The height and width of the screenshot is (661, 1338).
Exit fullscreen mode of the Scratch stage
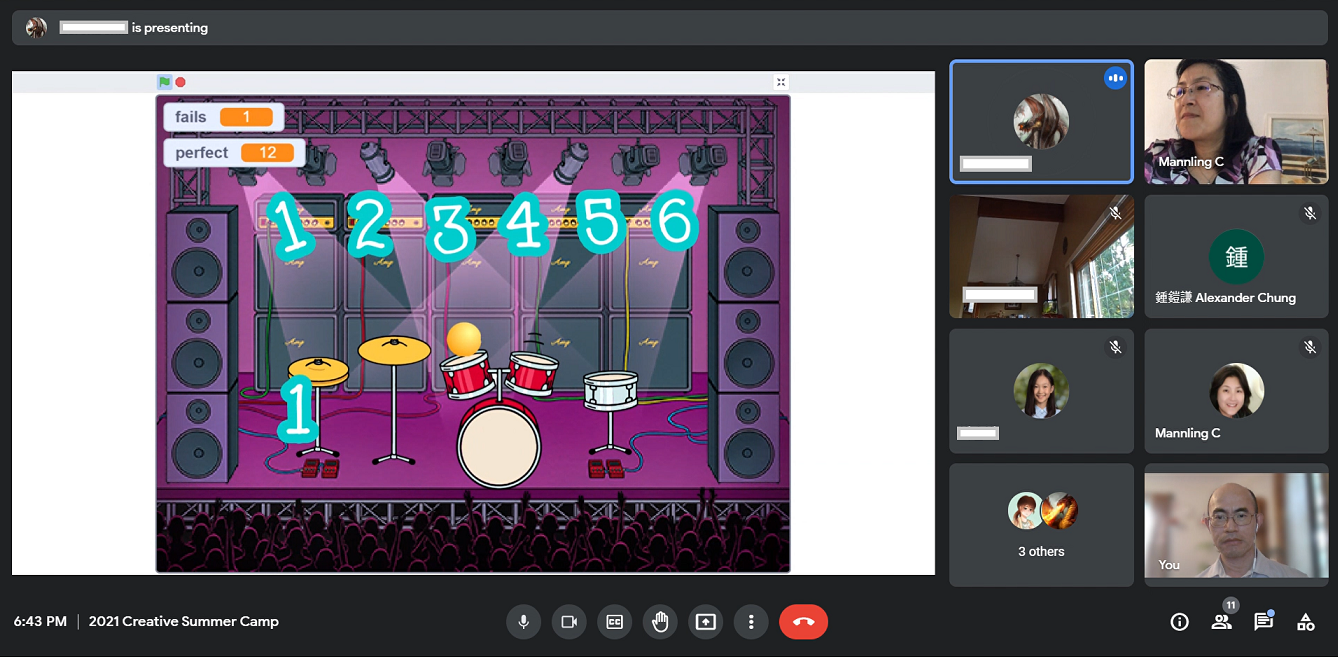click(x=781, y=82)
